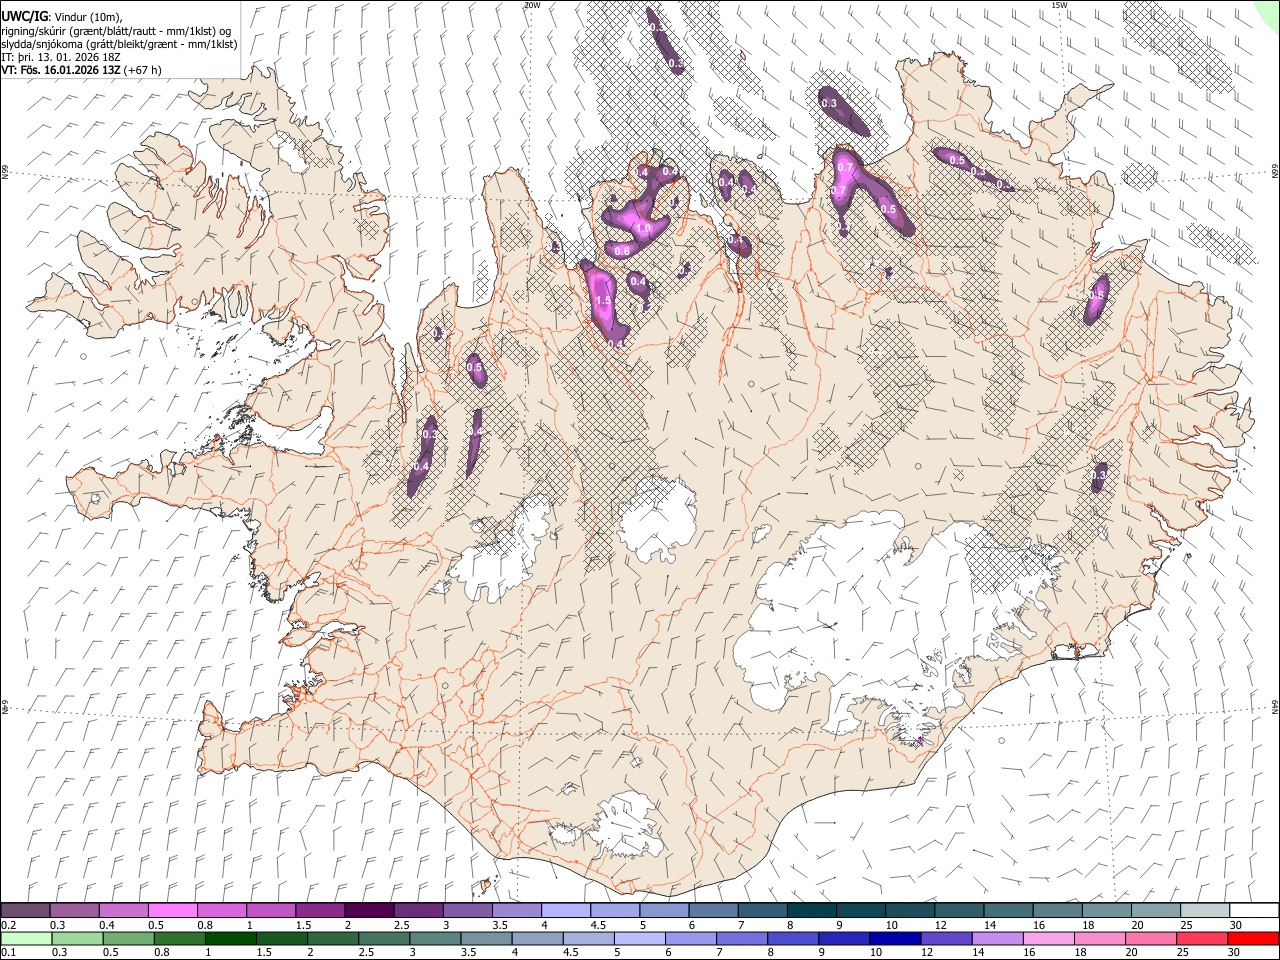Select the darkest green 1–1.5 rain scale swatch
The height and width of the screenshot is (960, 1280).
[231, 939]
